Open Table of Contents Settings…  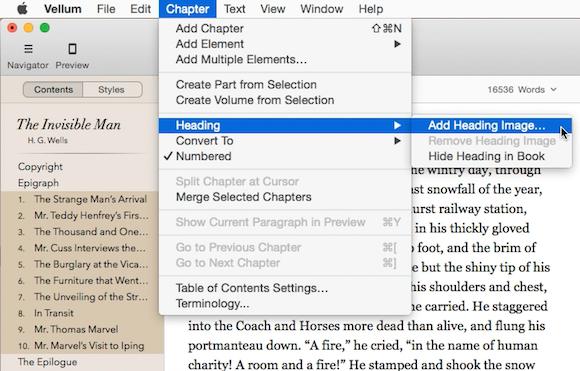coord(285,288)
